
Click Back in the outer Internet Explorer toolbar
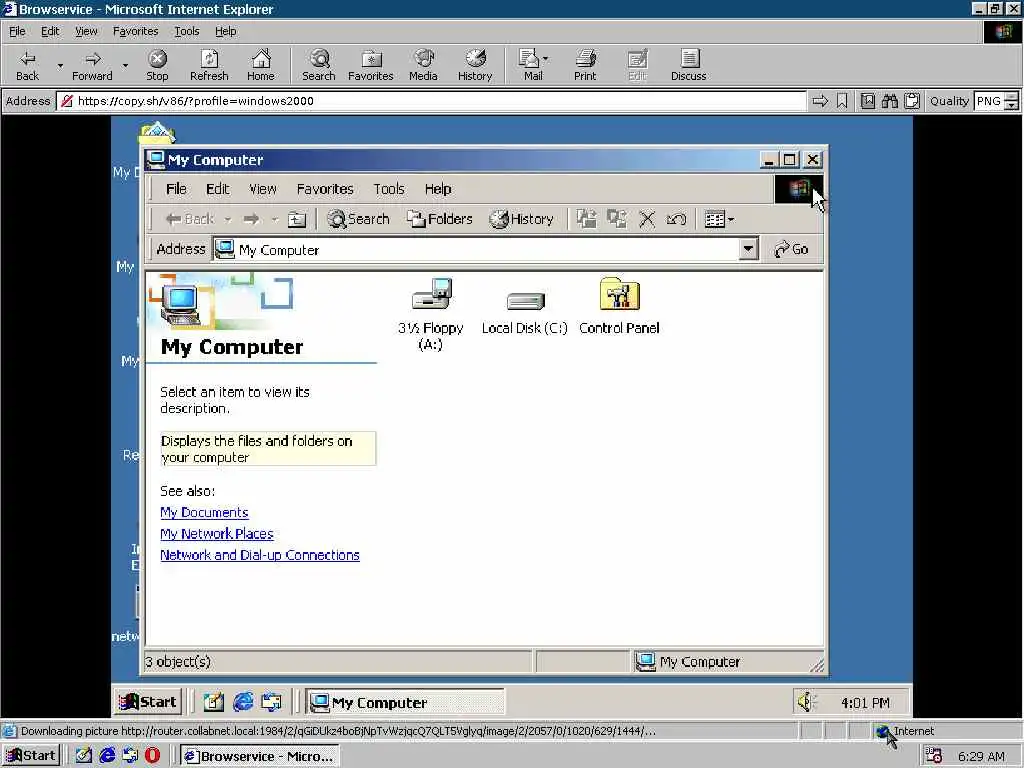[27, 65]
